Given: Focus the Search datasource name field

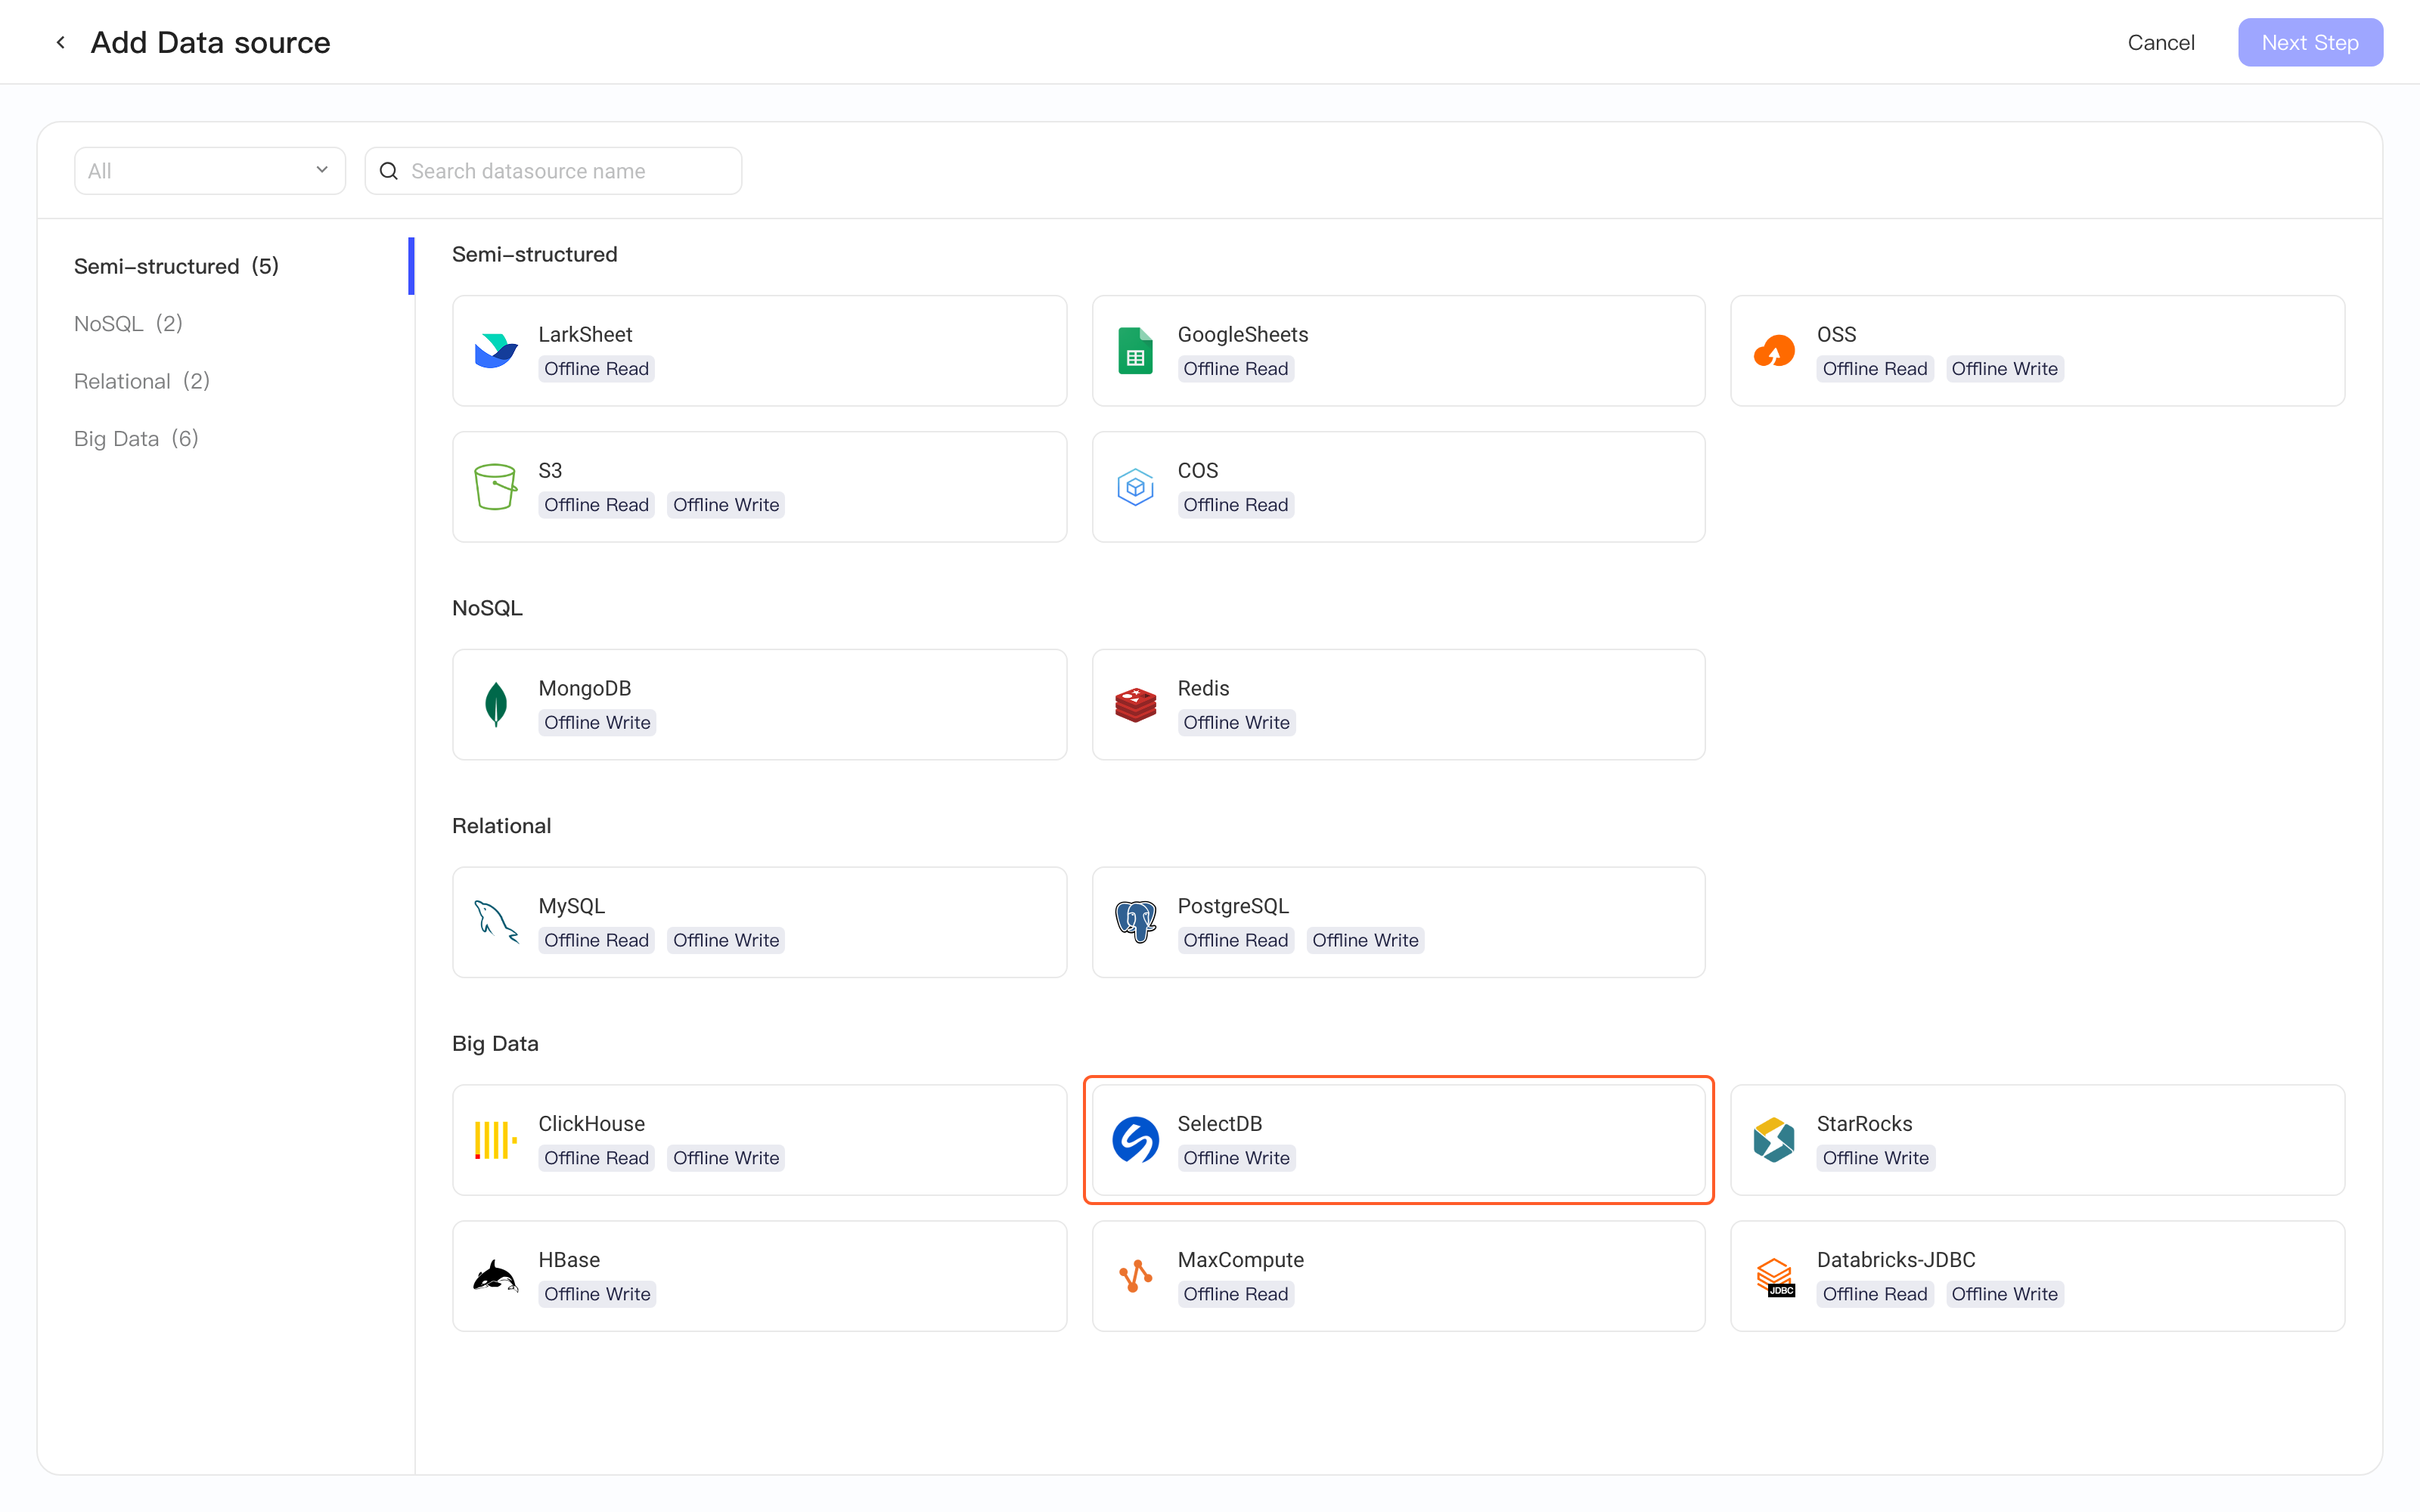Looking at the screenshot, I should pos(553,171).
